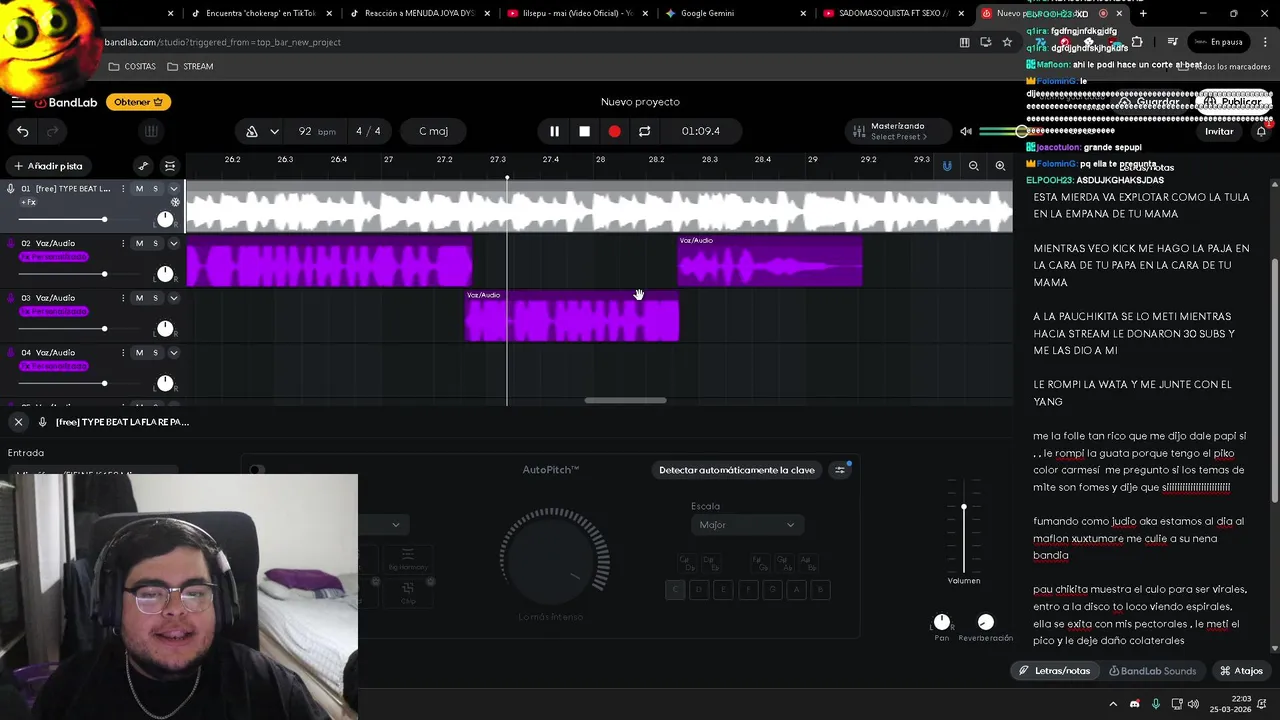The height and width of the screenshot is (720, 1280).
Task: Collapse track heights icon
Action: pyautogui.click(x=170, y=166)
